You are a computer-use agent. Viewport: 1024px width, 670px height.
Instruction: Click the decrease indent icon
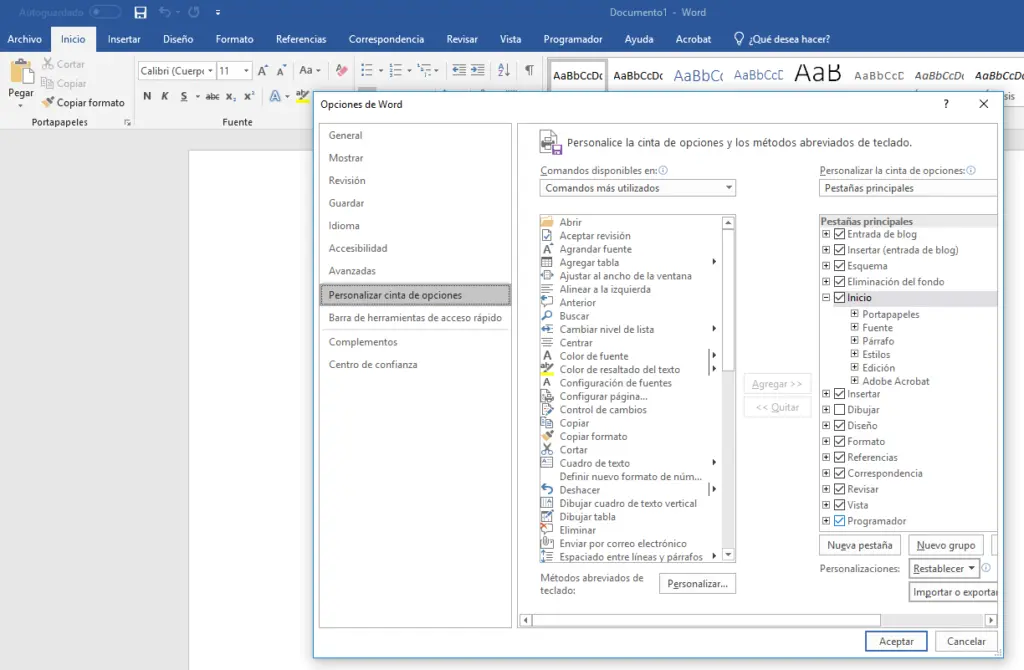click(x=459, y=70)
